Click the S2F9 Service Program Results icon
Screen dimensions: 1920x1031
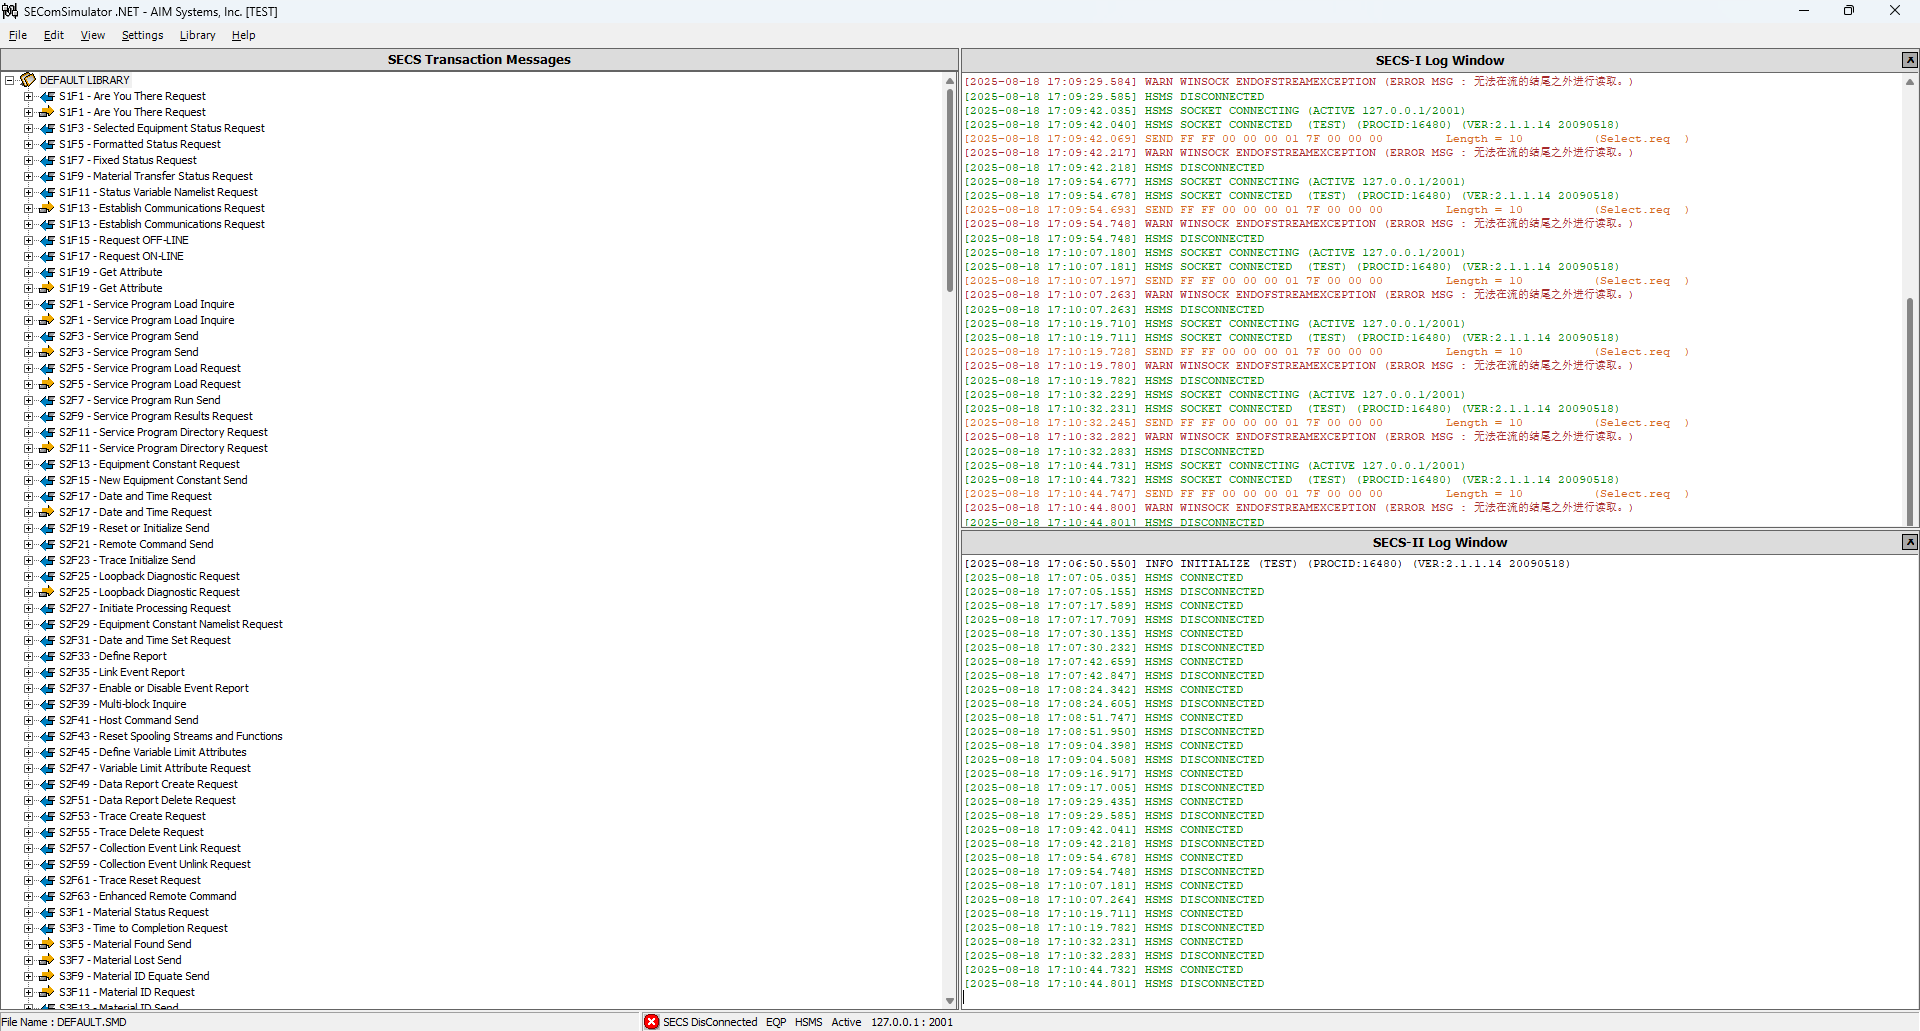tap(46, 416)
